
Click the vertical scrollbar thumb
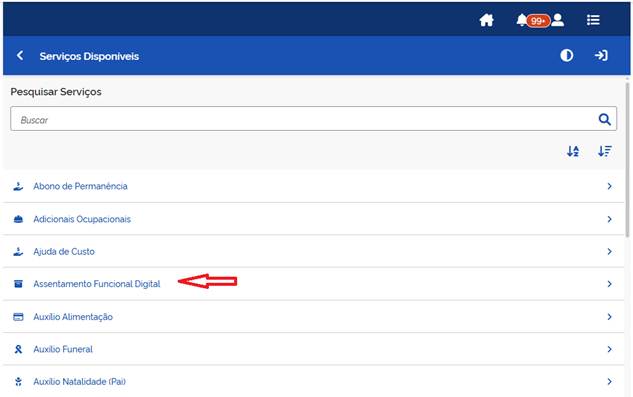(627, 160)
